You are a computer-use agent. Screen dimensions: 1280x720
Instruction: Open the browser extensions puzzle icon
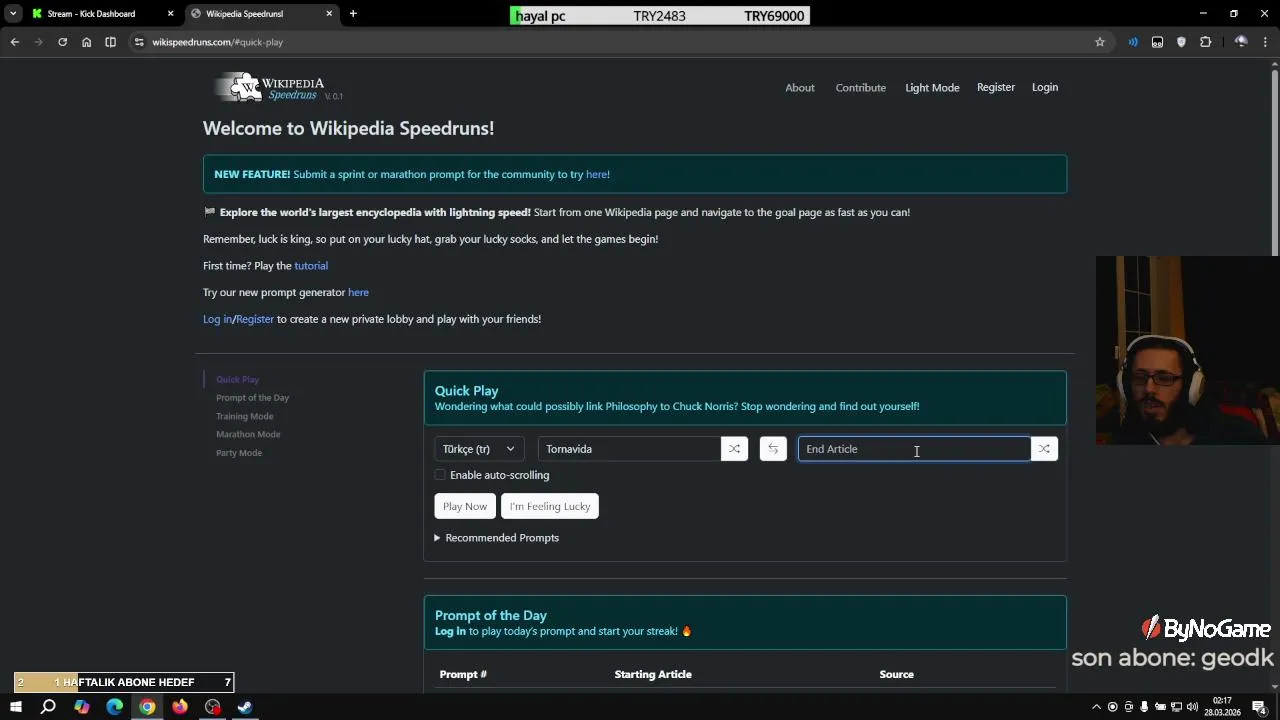[x=1205, y=42]
